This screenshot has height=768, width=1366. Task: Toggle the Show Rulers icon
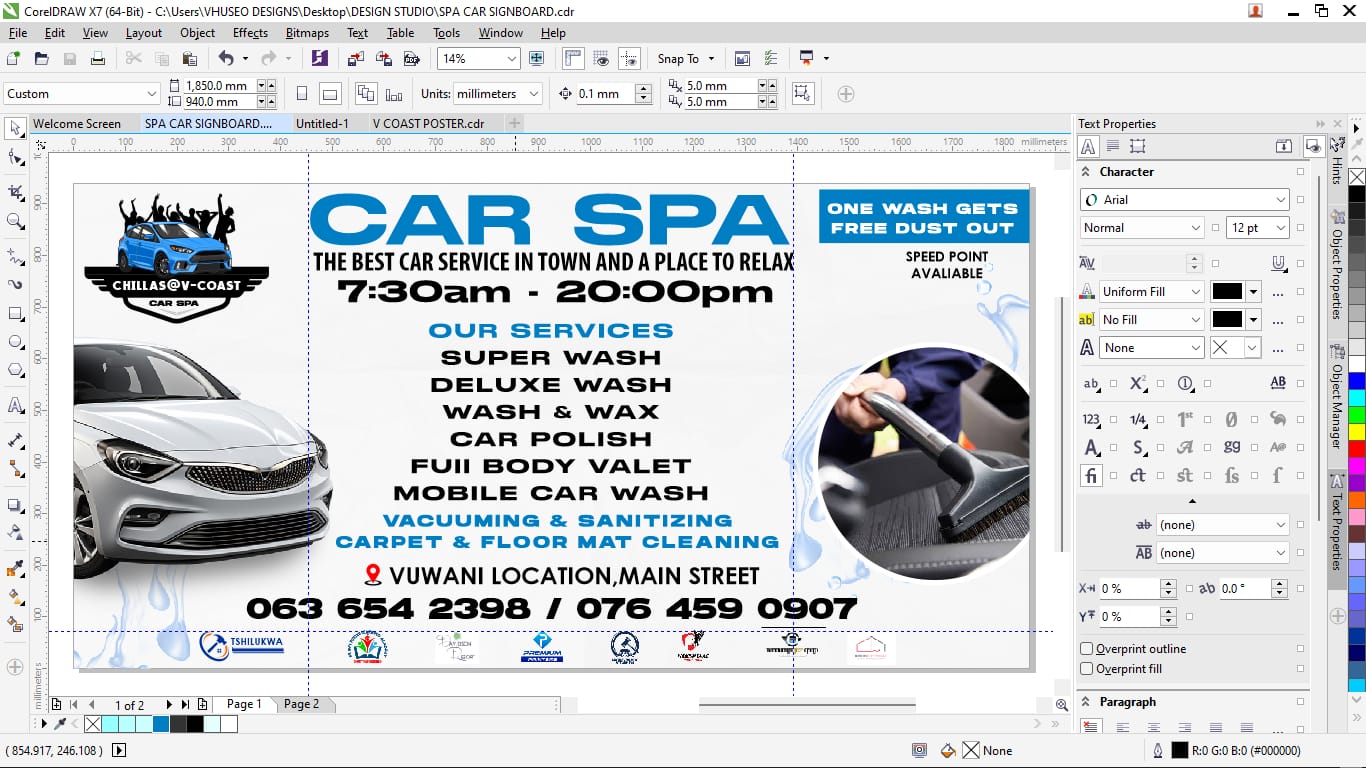pos(573,59)
